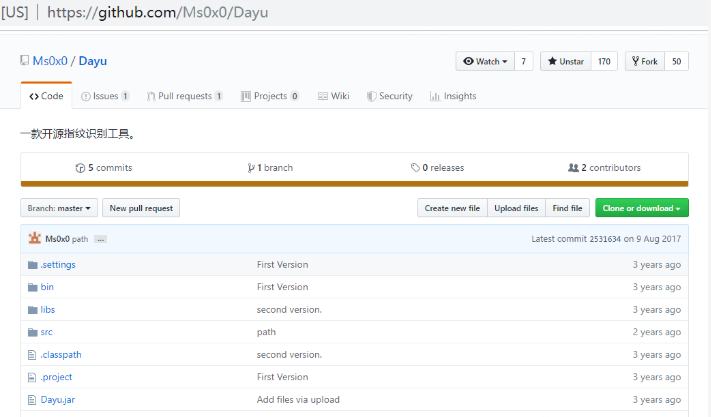711x417 pixels.
Task: Click 'Add files via upload' commit message
Action: (x=298, y=400)
